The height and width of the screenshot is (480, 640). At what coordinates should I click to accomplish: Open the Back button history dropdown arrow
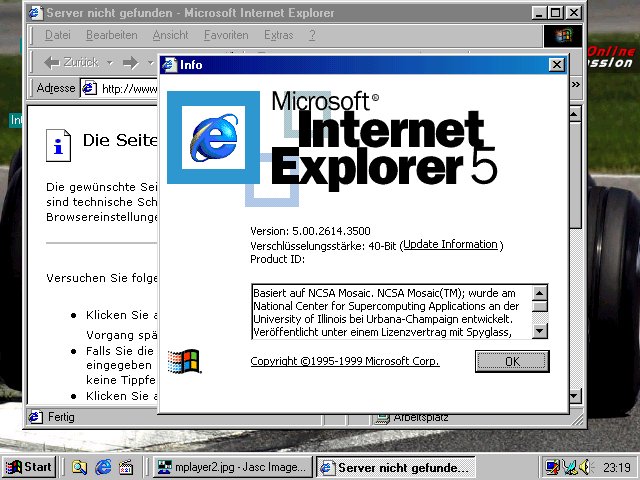click(109, 62)
